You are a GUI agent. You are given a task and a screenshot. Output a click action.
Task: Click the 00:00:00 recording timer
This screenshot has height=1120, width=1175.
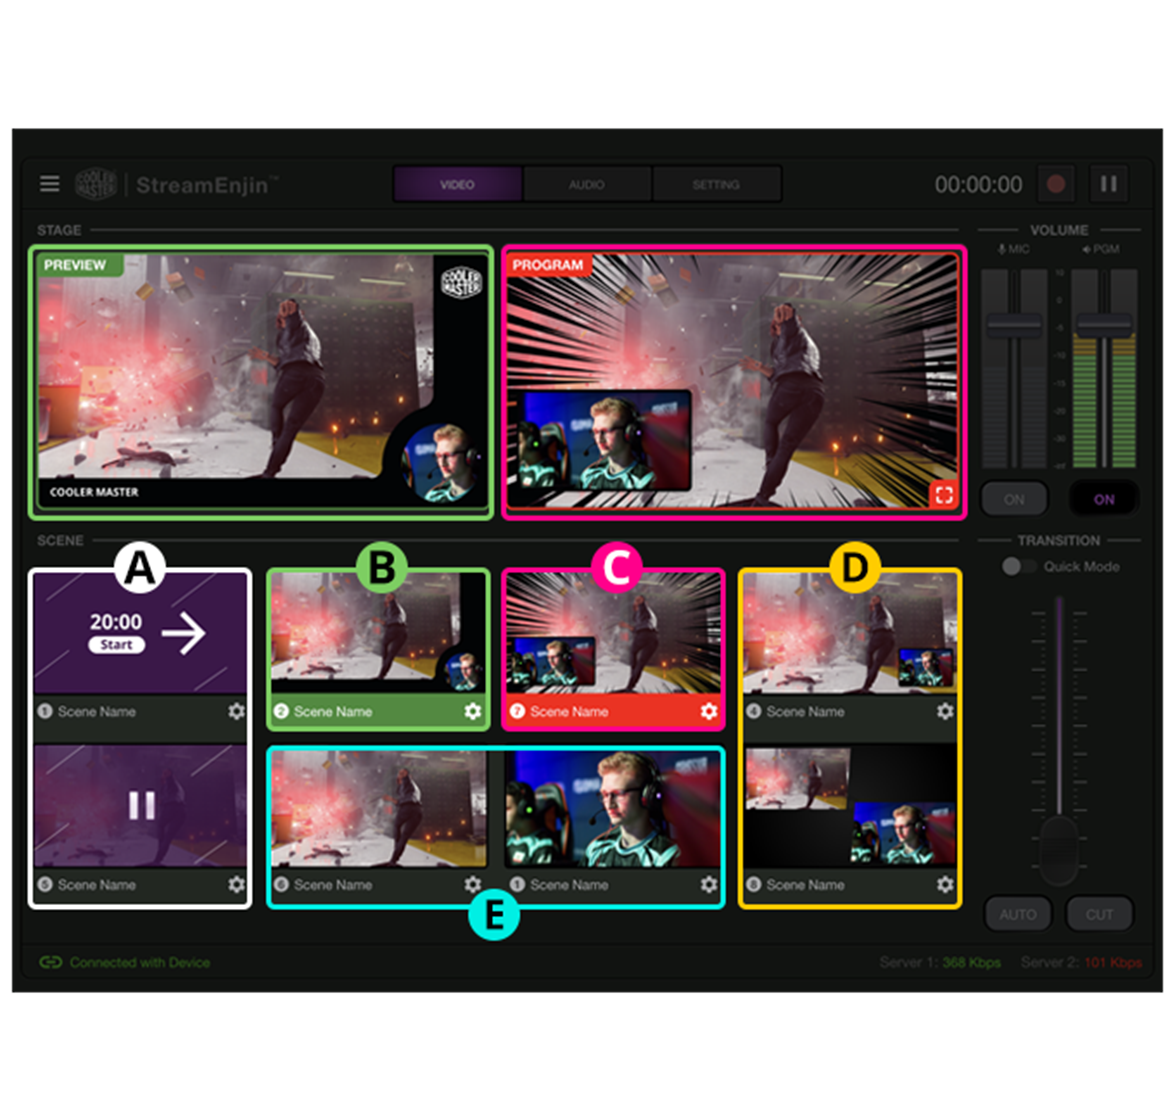[x=978, y=184]
